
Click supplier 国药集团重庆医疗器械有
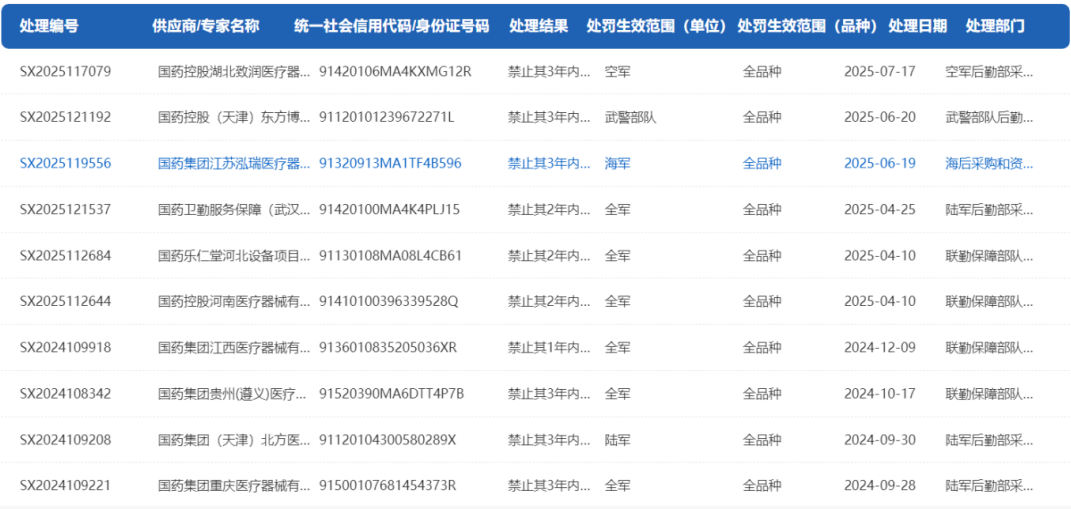[235, 485]
